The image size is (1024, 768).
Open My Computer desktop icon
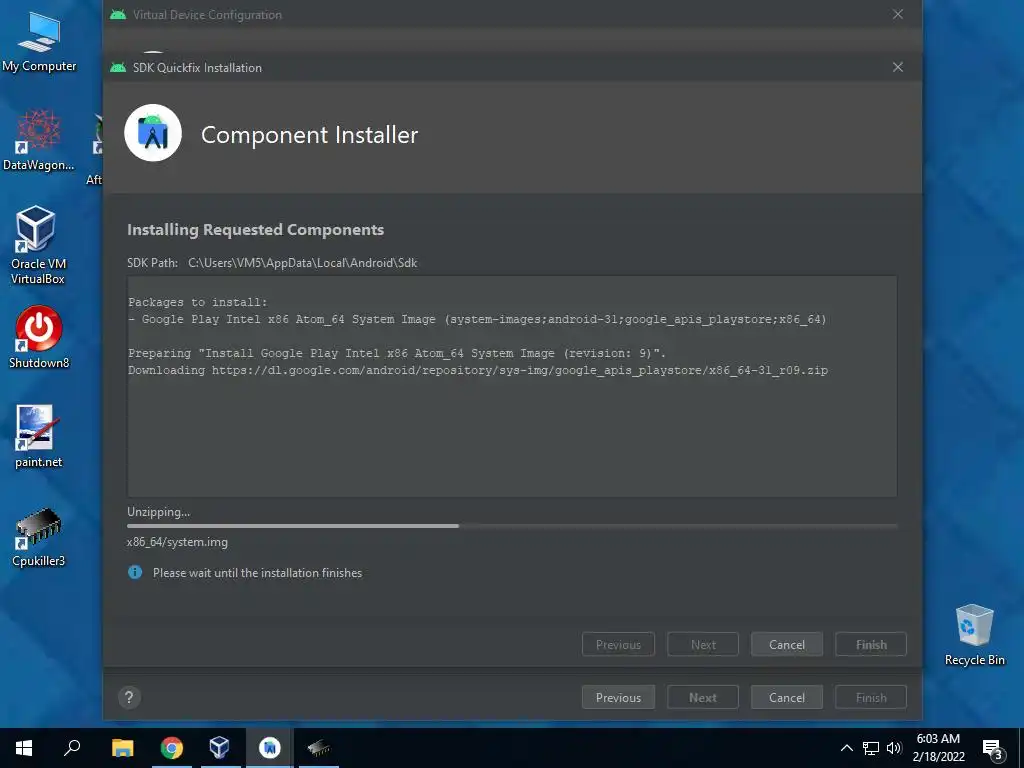(x=39, y=42)
